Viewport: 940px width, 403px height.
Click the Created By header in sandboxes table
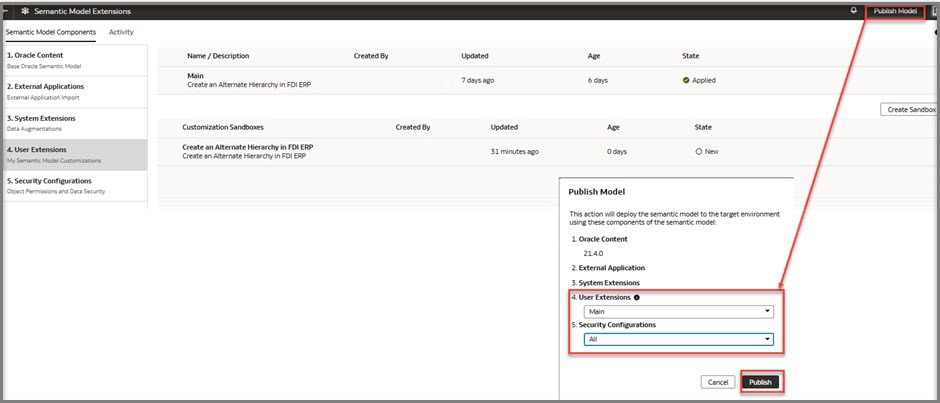[413, 127]
